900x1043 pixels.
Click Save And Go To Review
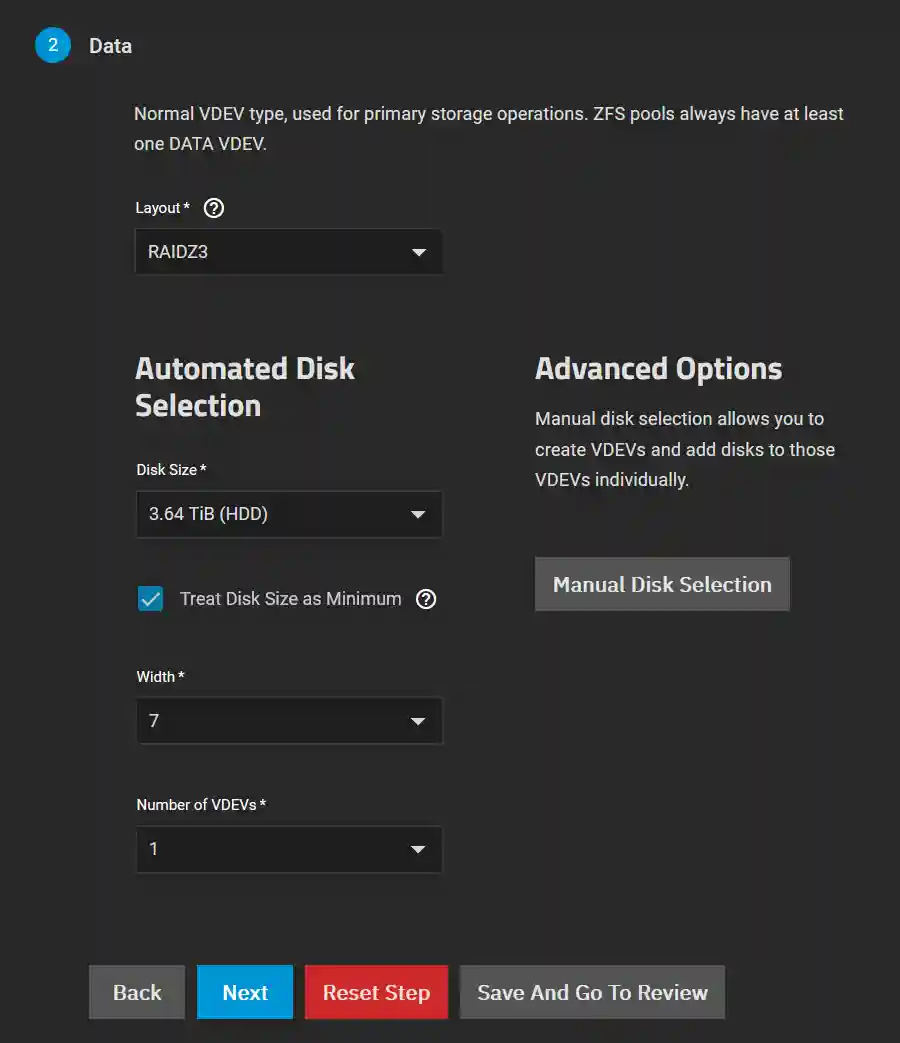coord(592,992)
